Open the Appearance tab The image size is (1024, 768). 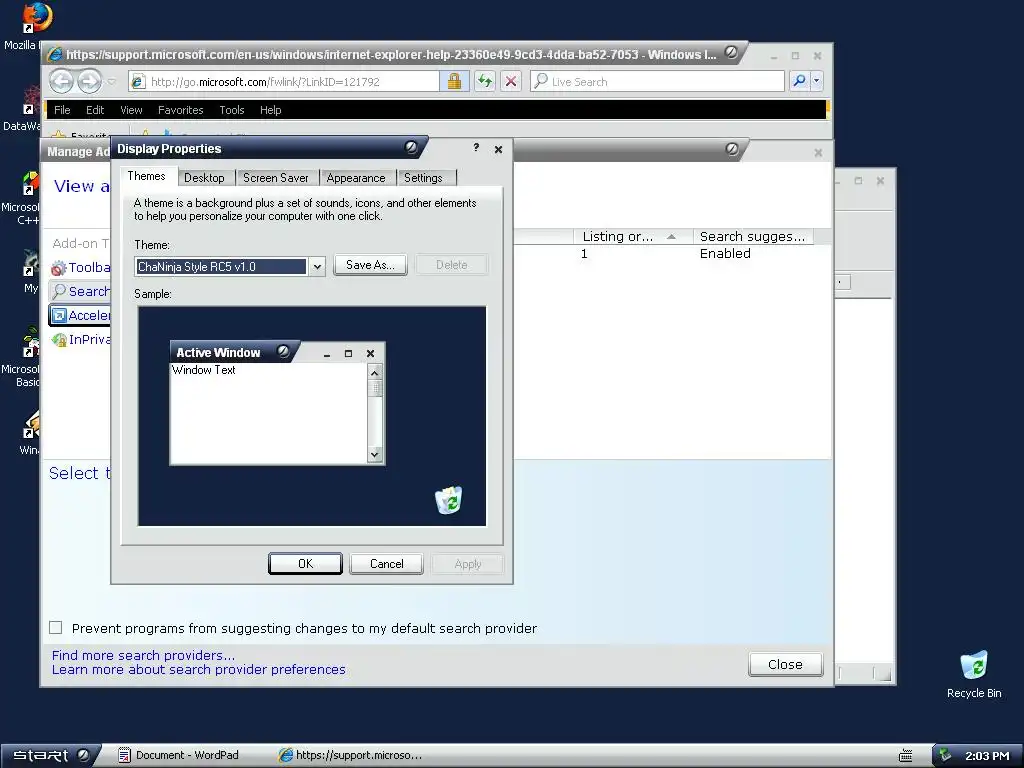coord(356,178)
